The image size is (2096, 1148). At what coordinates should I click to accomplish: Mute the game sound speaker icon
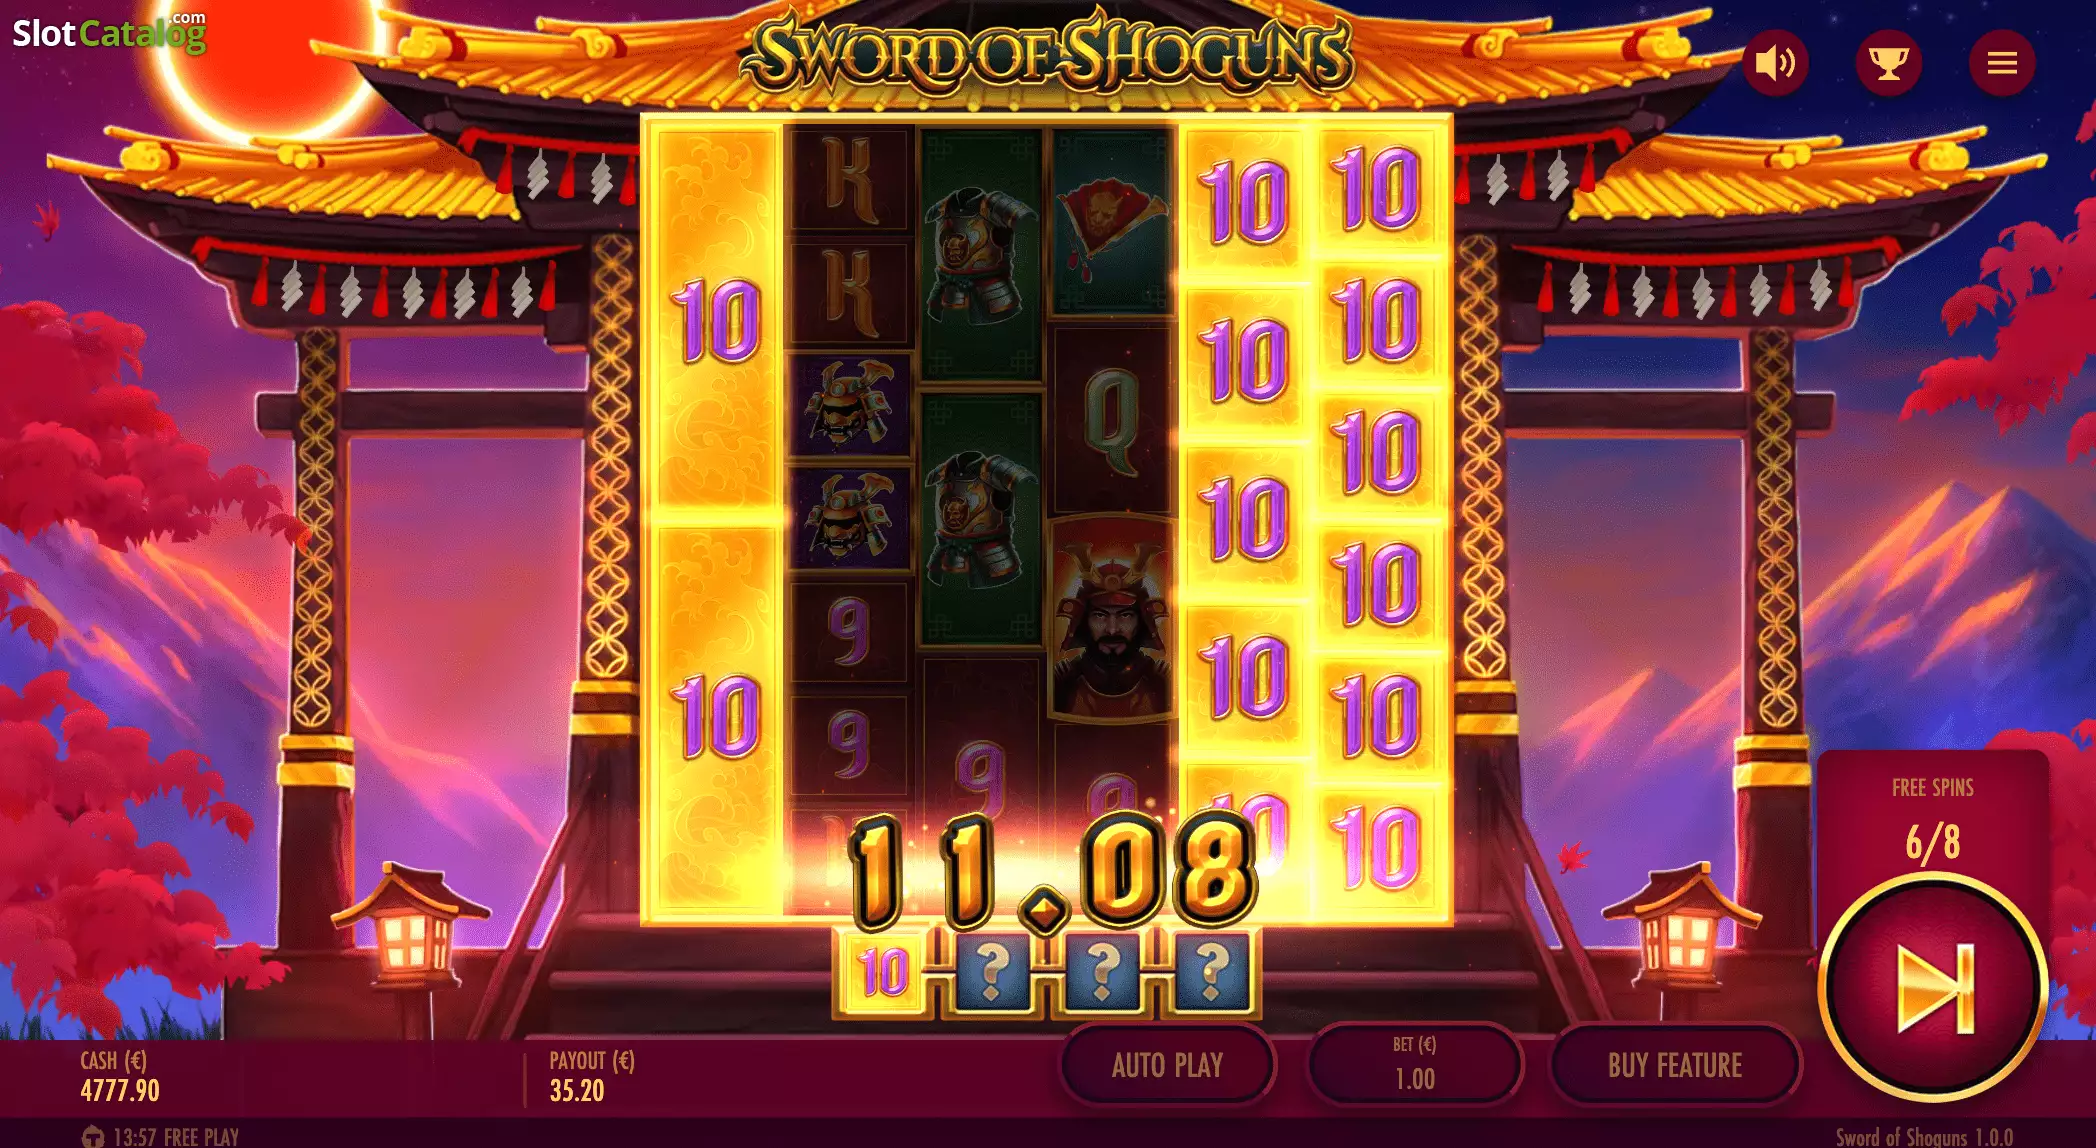(1775, 63)
